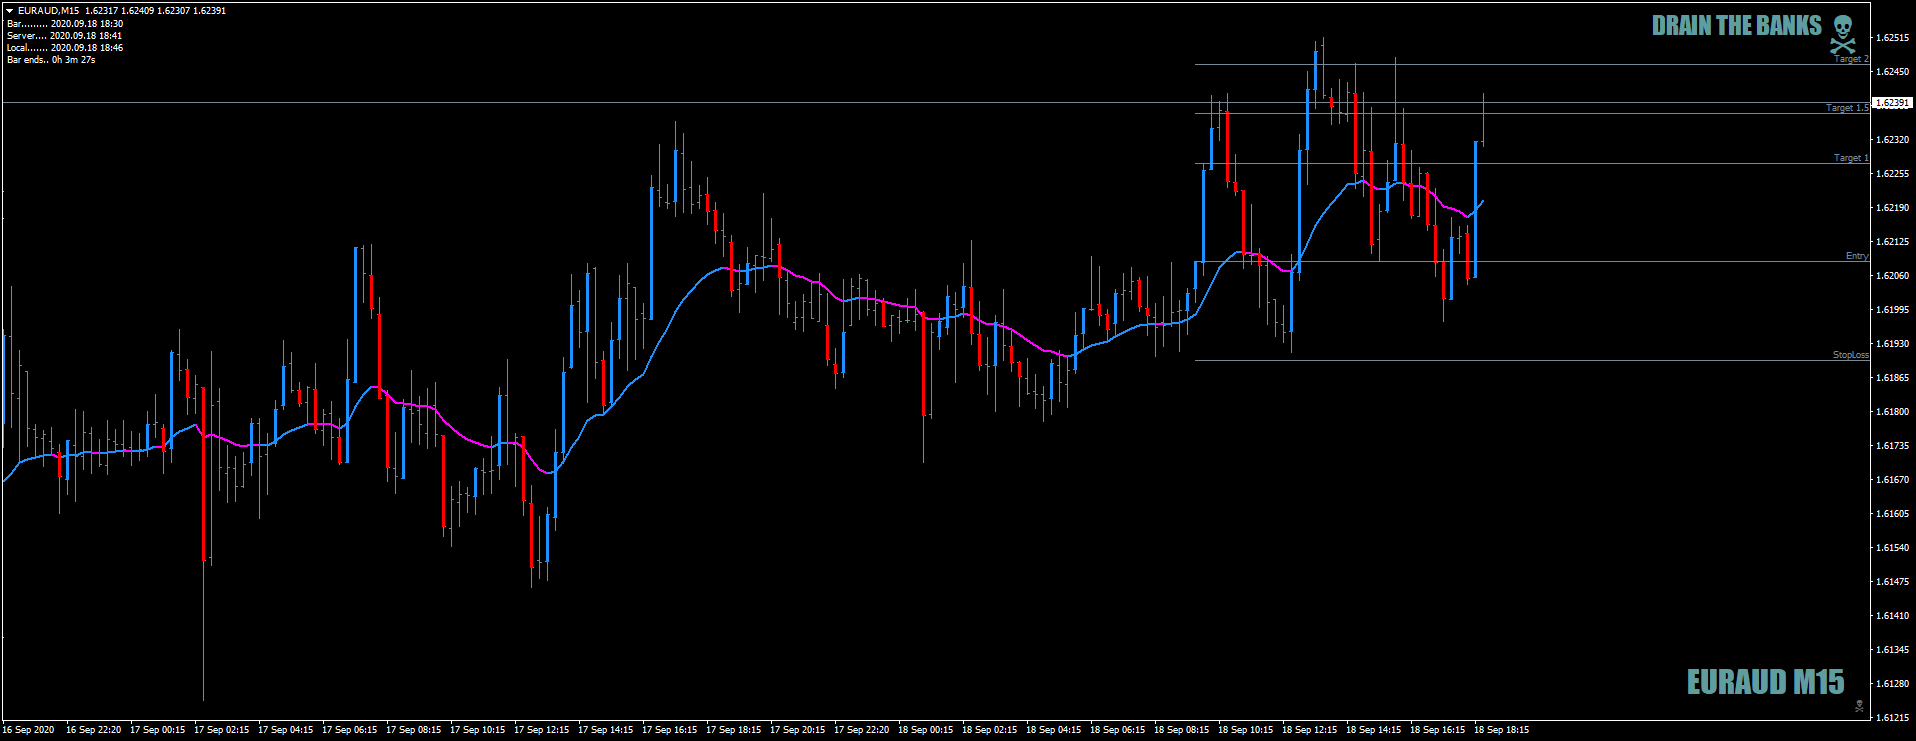1916x741 pixels.
Task: Click the 1.62060 price scale value
Action: (1892, 276)
